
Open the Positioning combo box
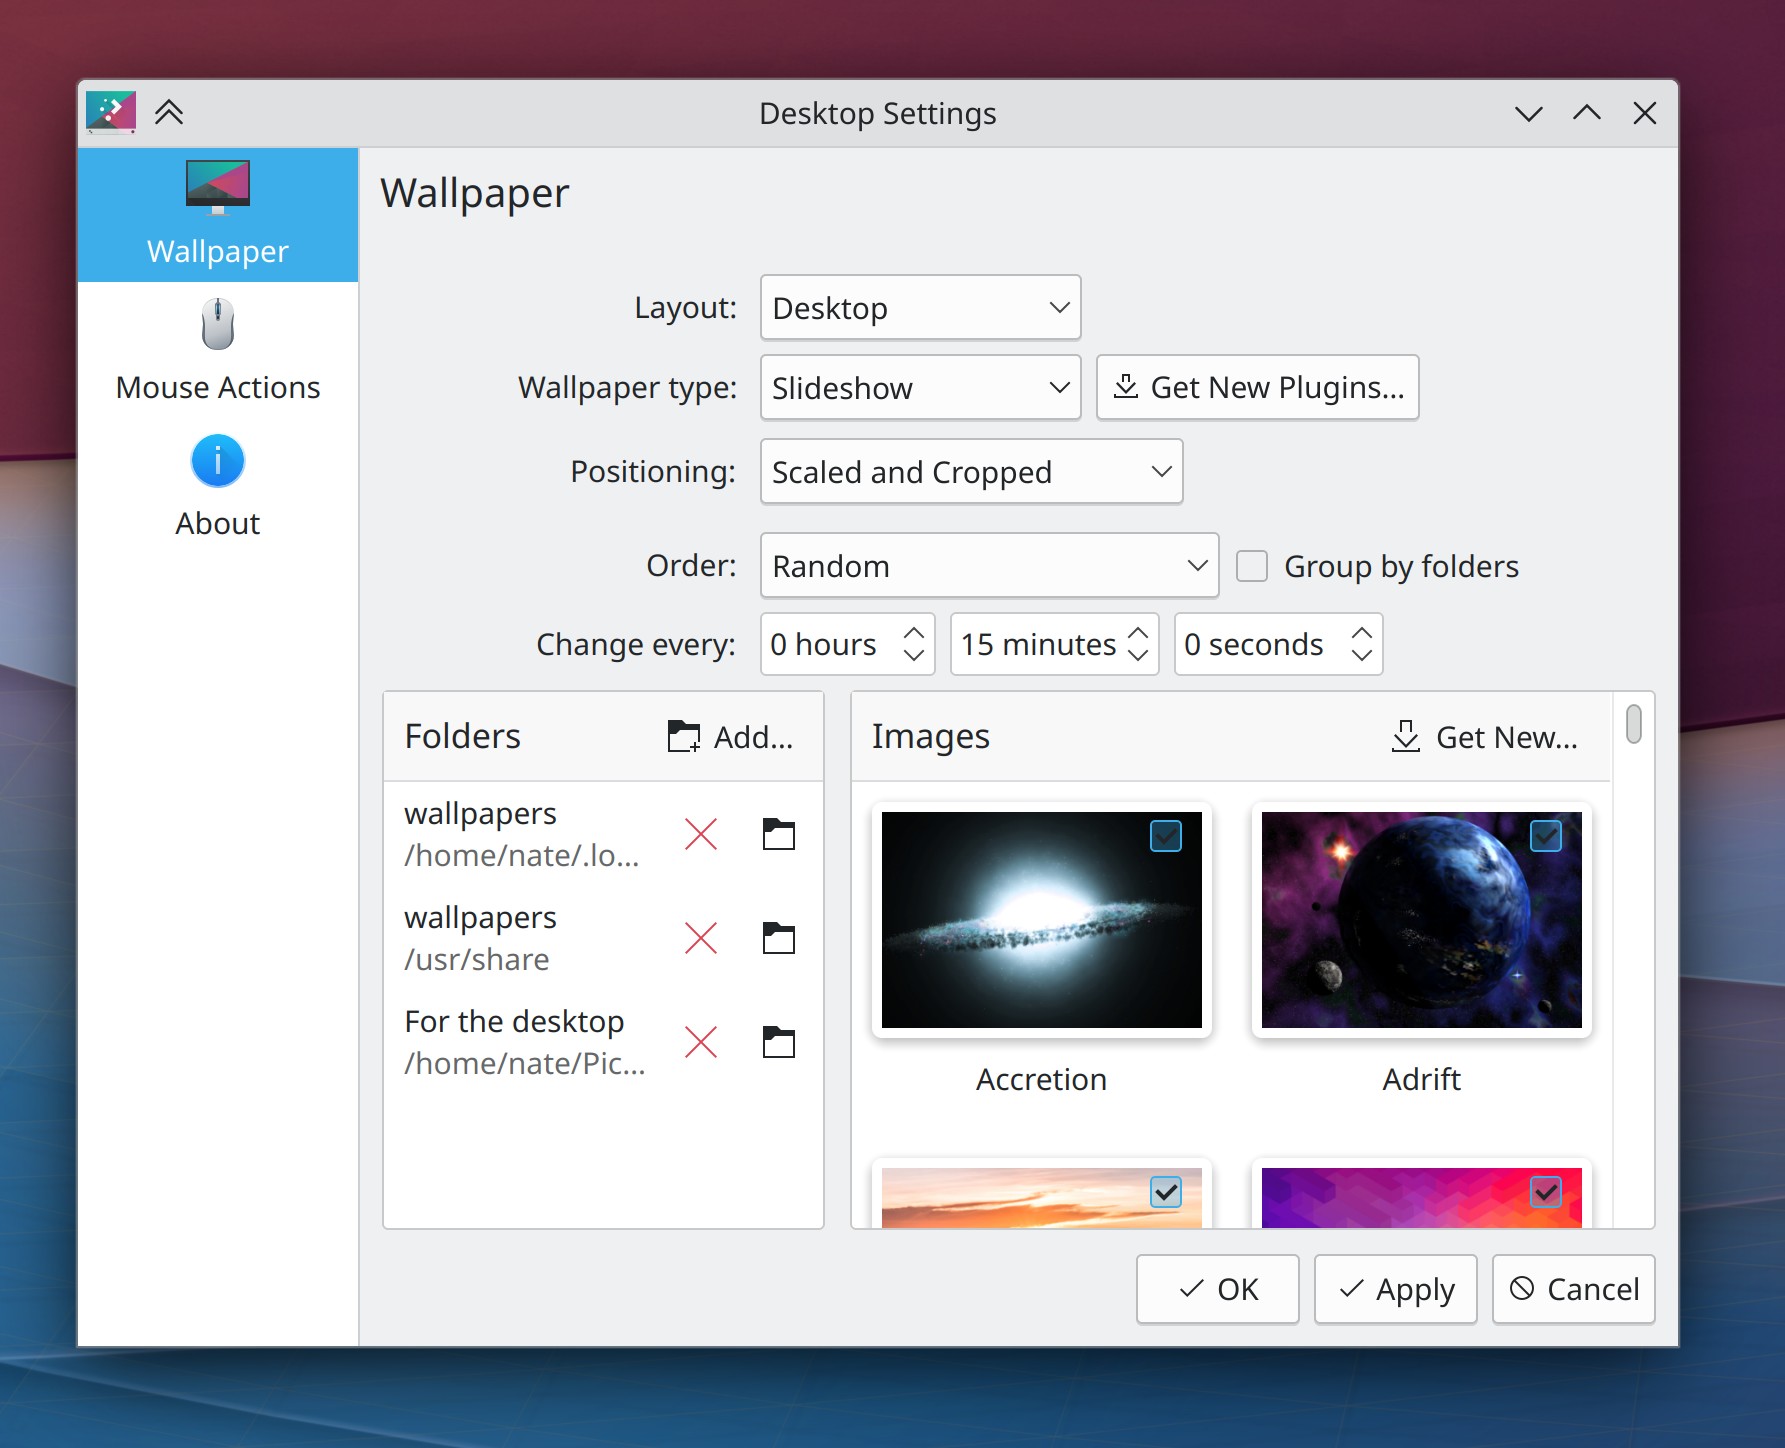970,472
